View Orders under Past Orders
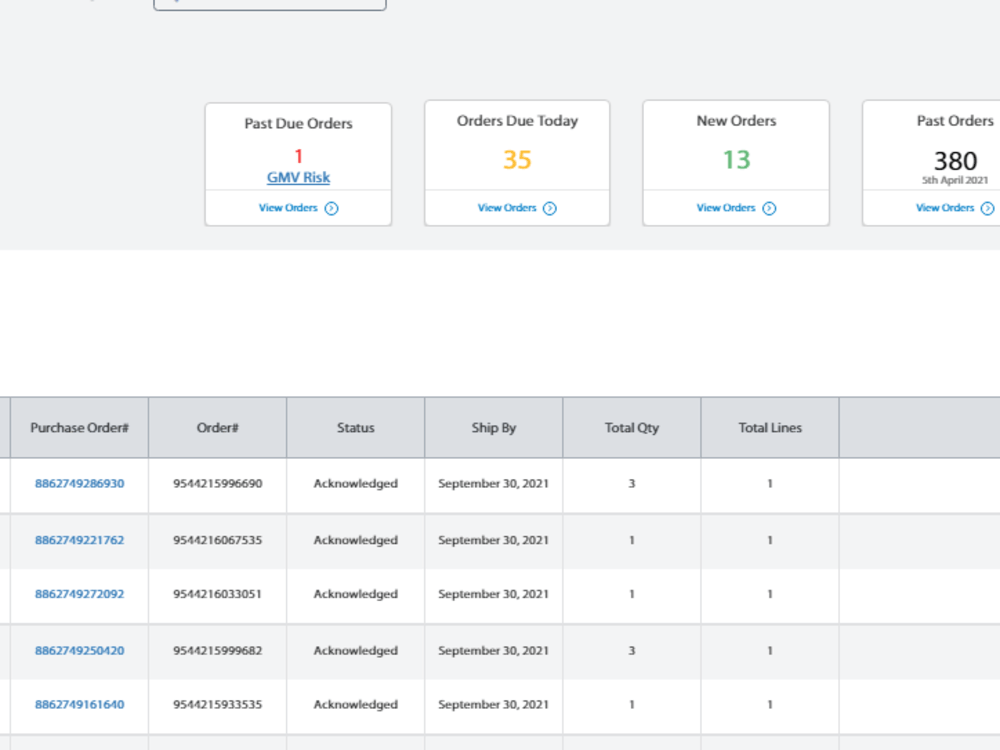 click(x=945, y=208)
